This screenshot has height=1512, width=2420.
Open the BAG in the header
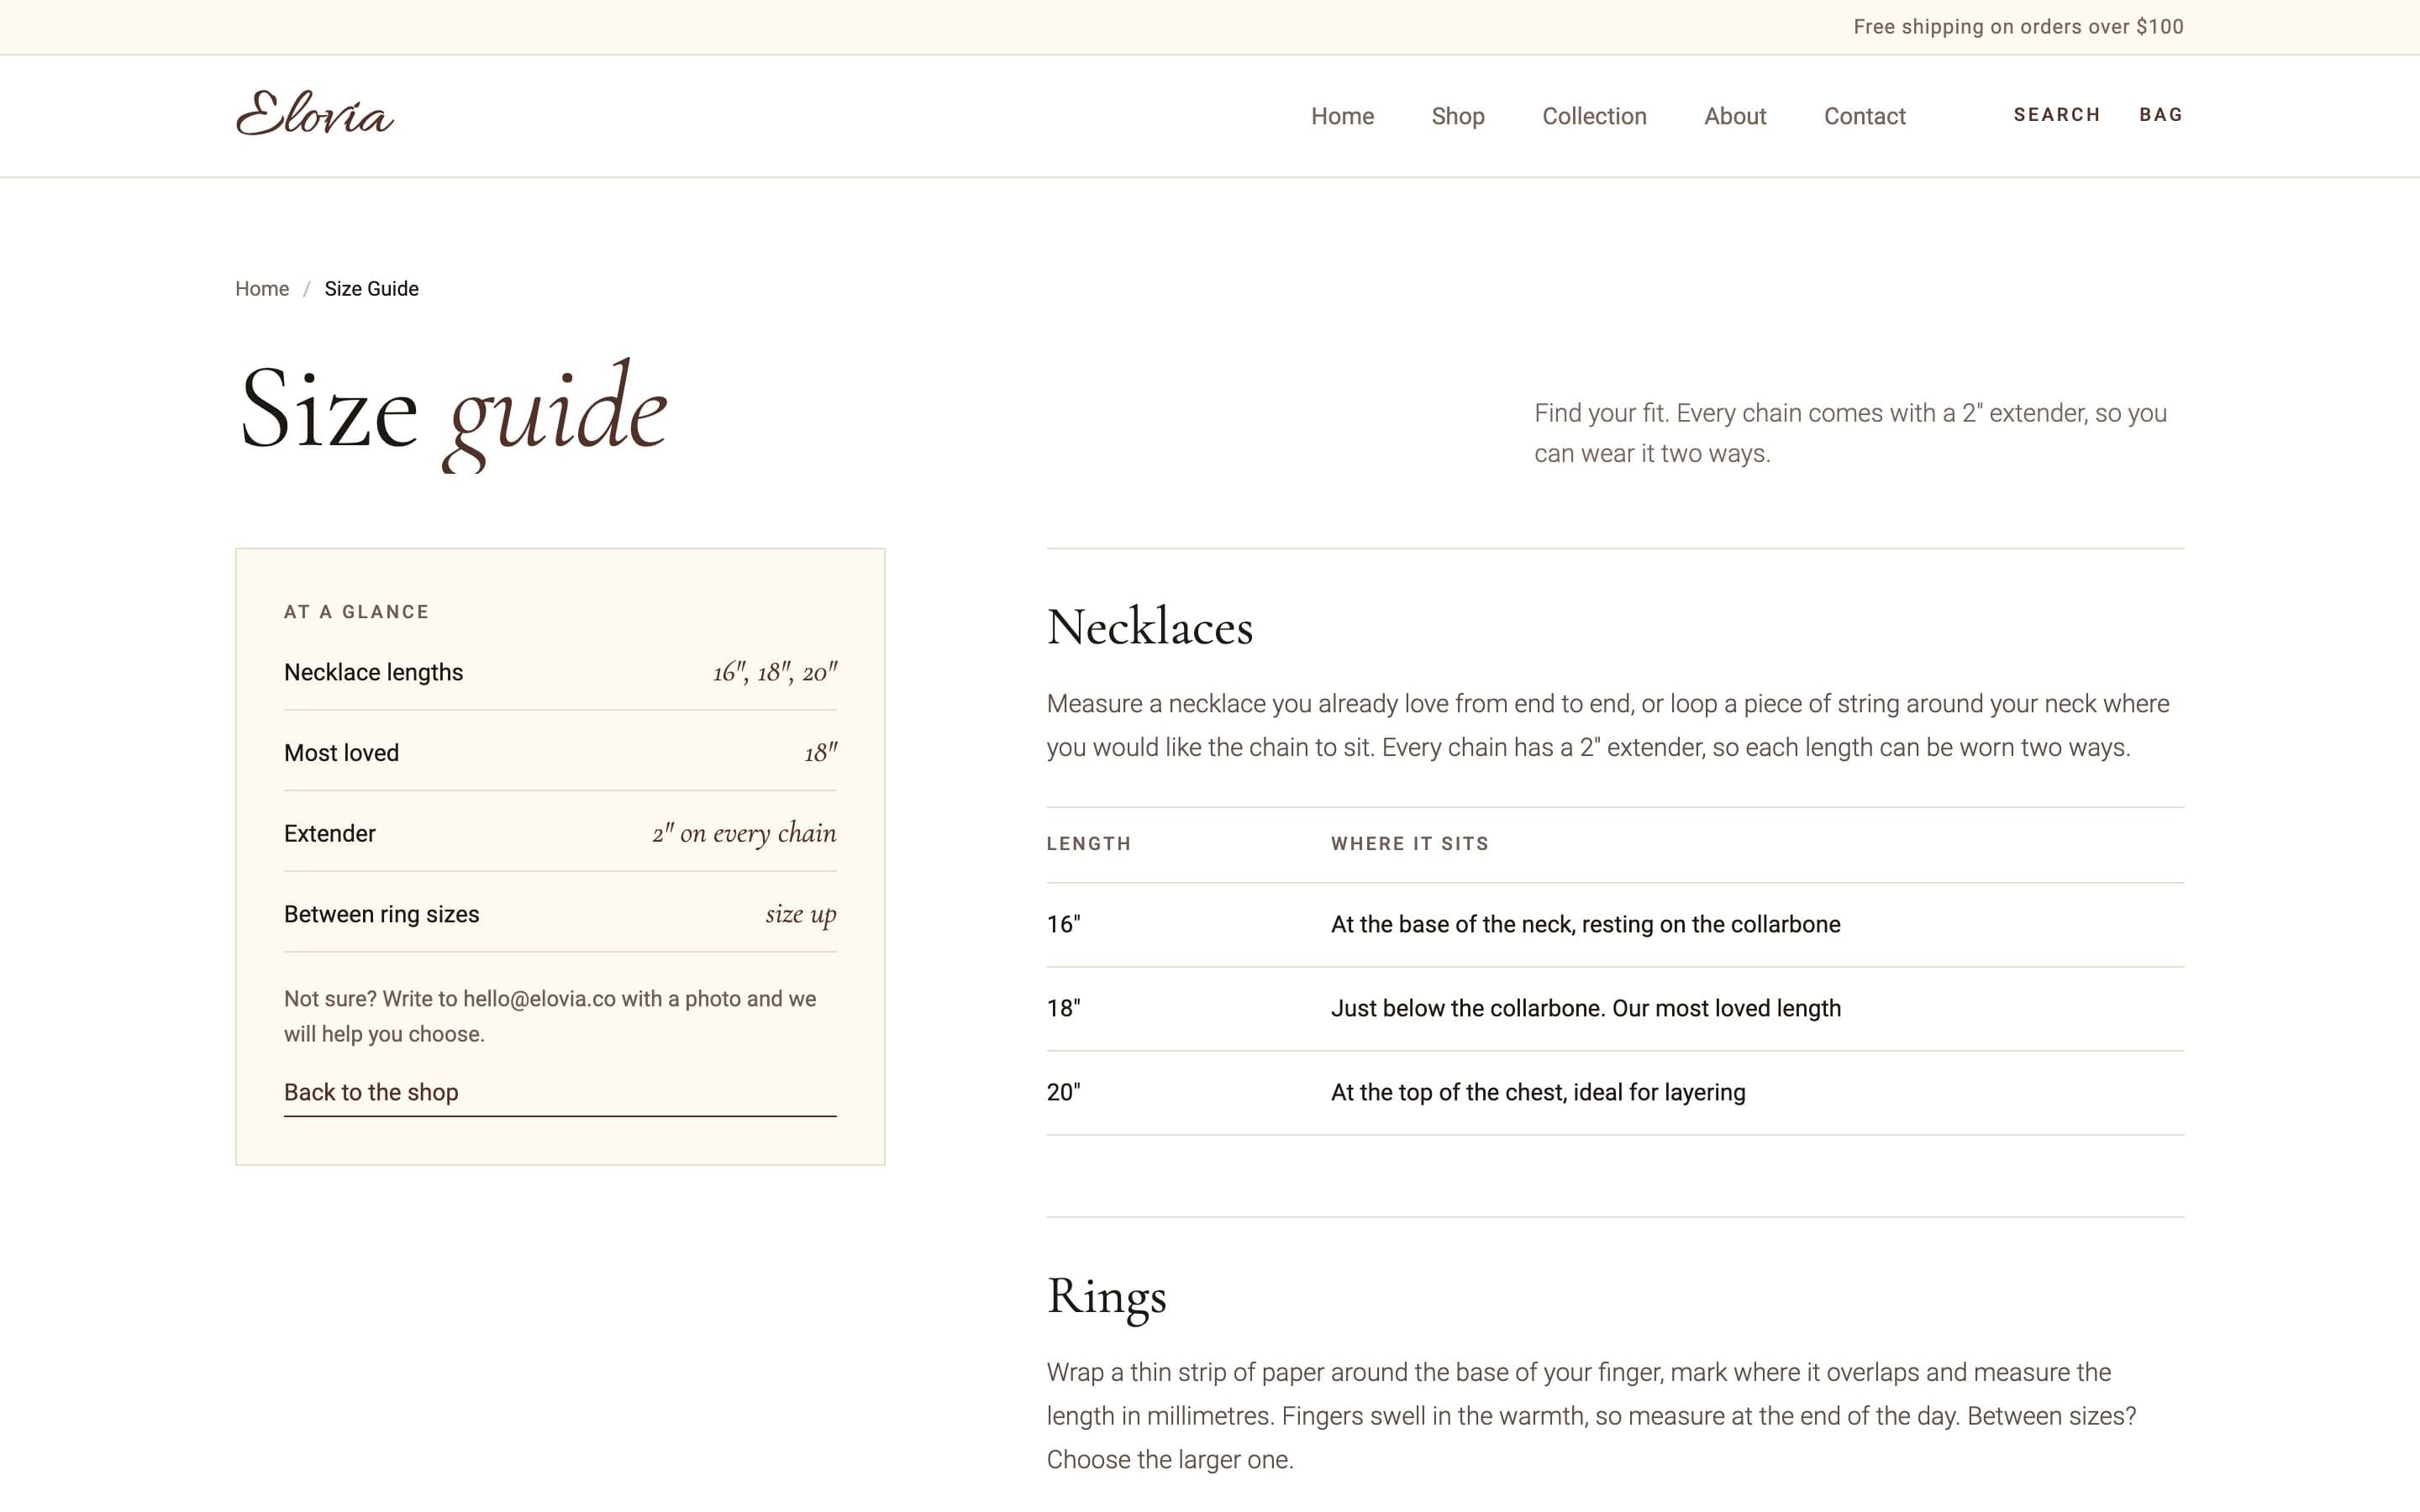click(x=2161, y=115)
